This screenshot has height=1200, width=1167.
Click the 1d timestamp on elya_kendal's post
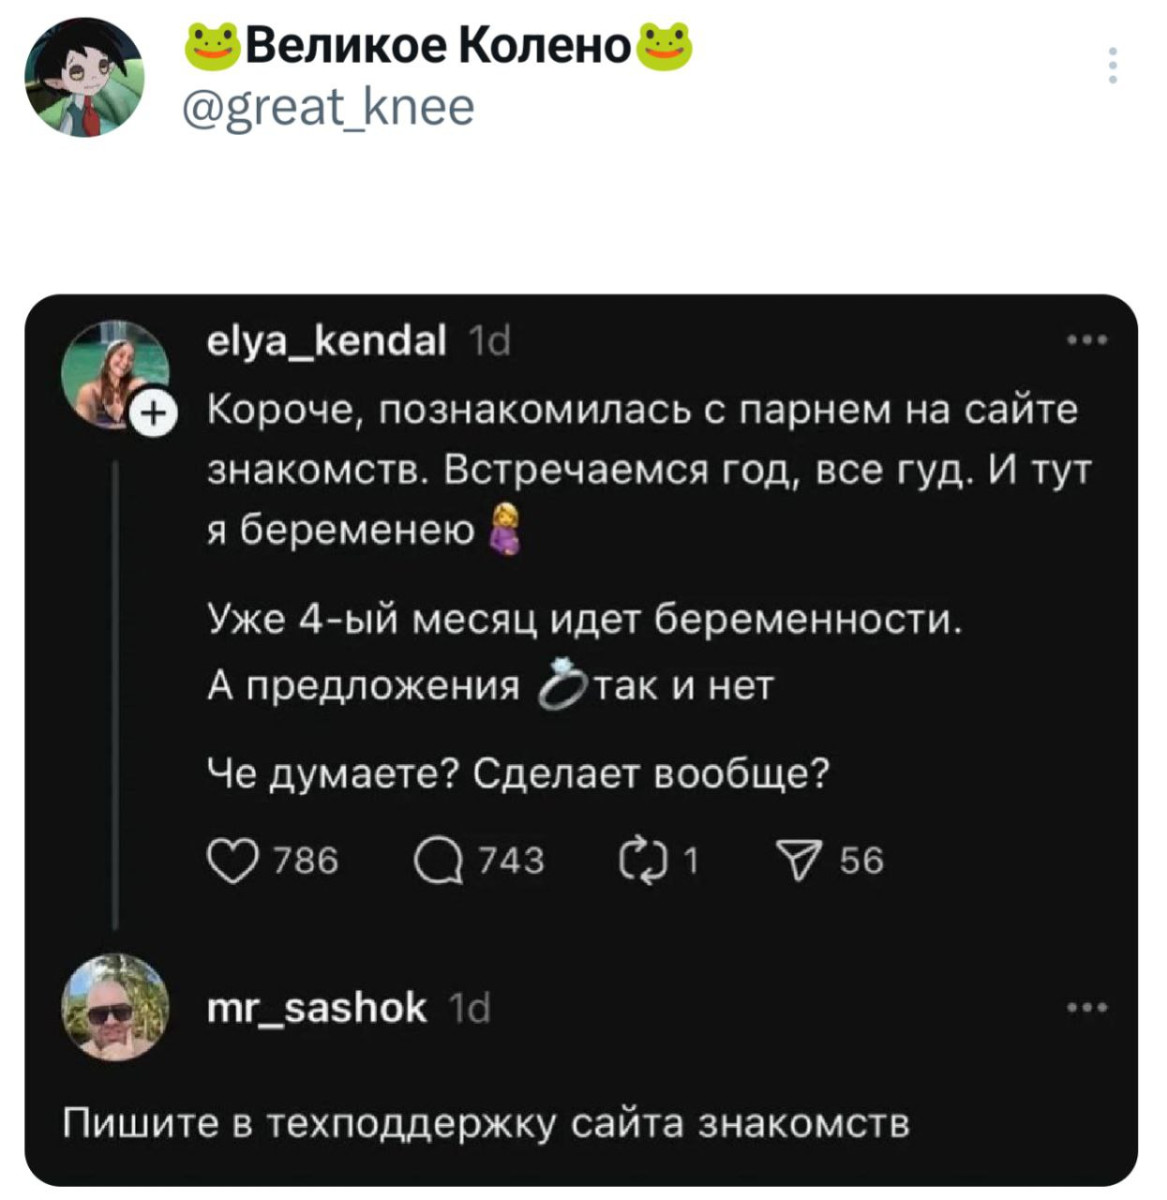490,343
